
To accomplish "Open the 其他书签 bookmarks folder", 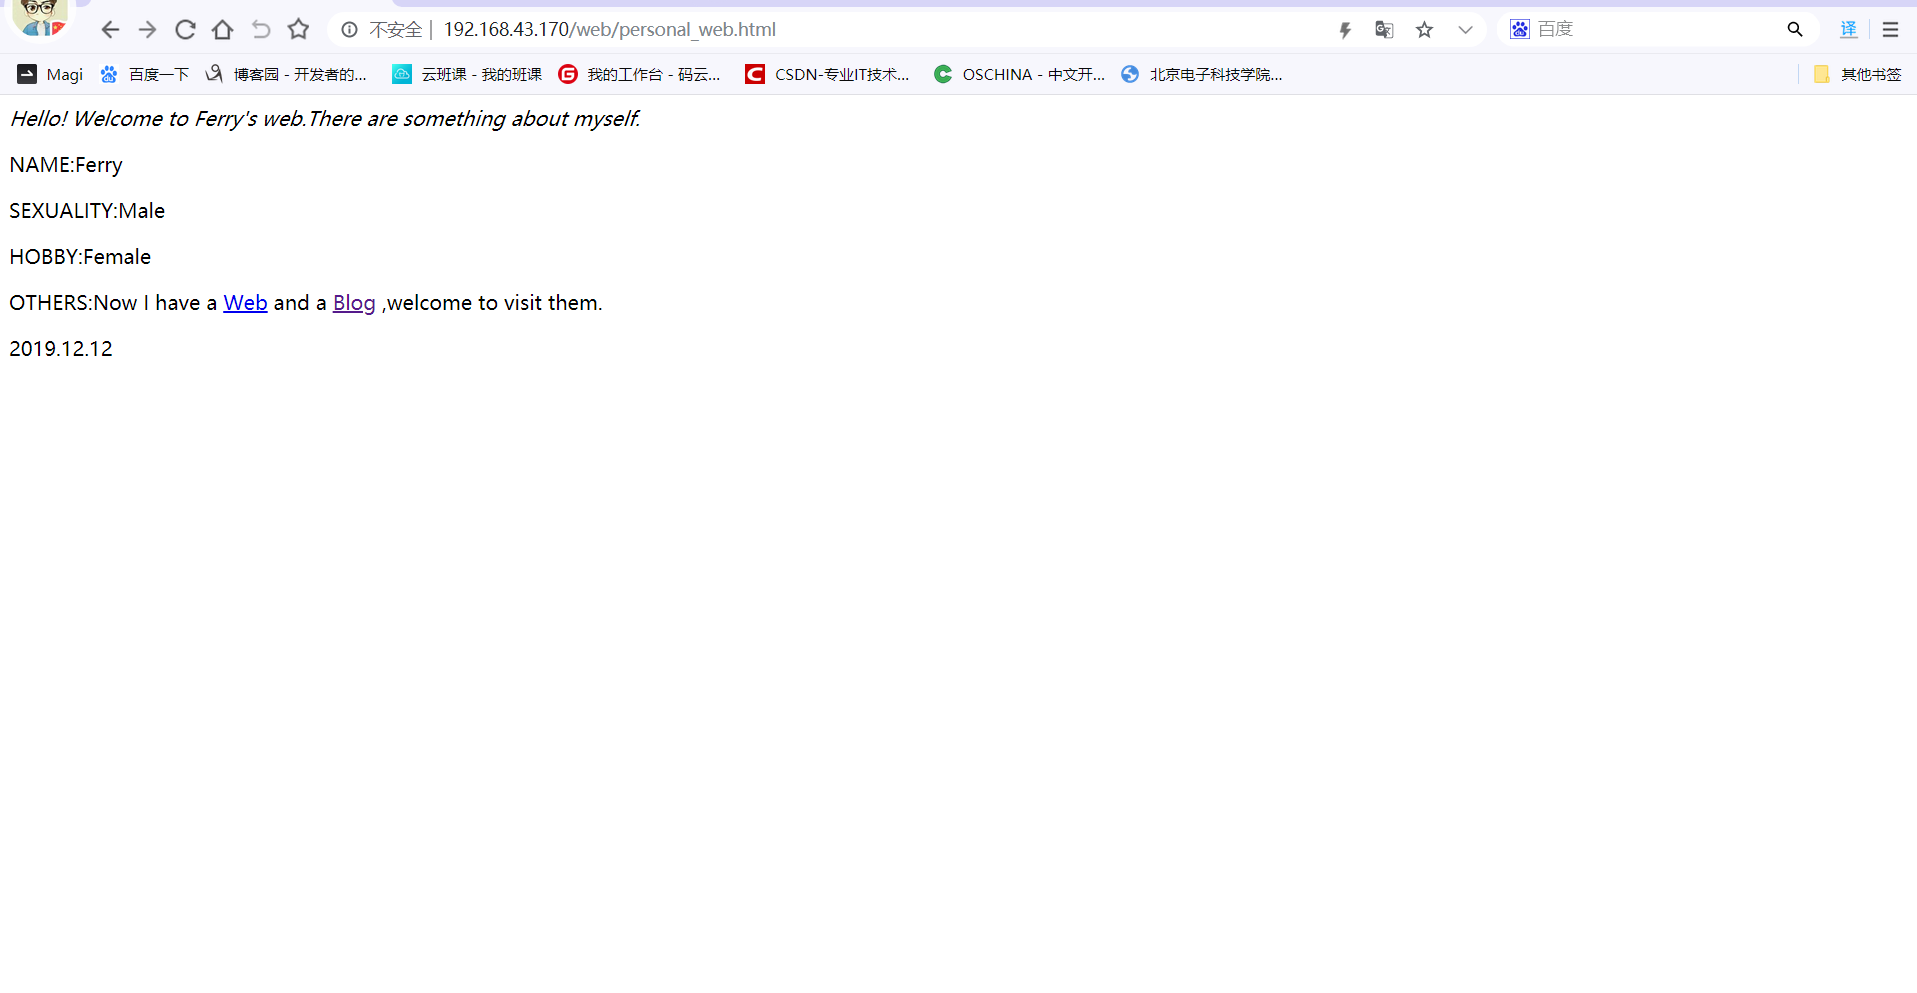I will 1858,74.
